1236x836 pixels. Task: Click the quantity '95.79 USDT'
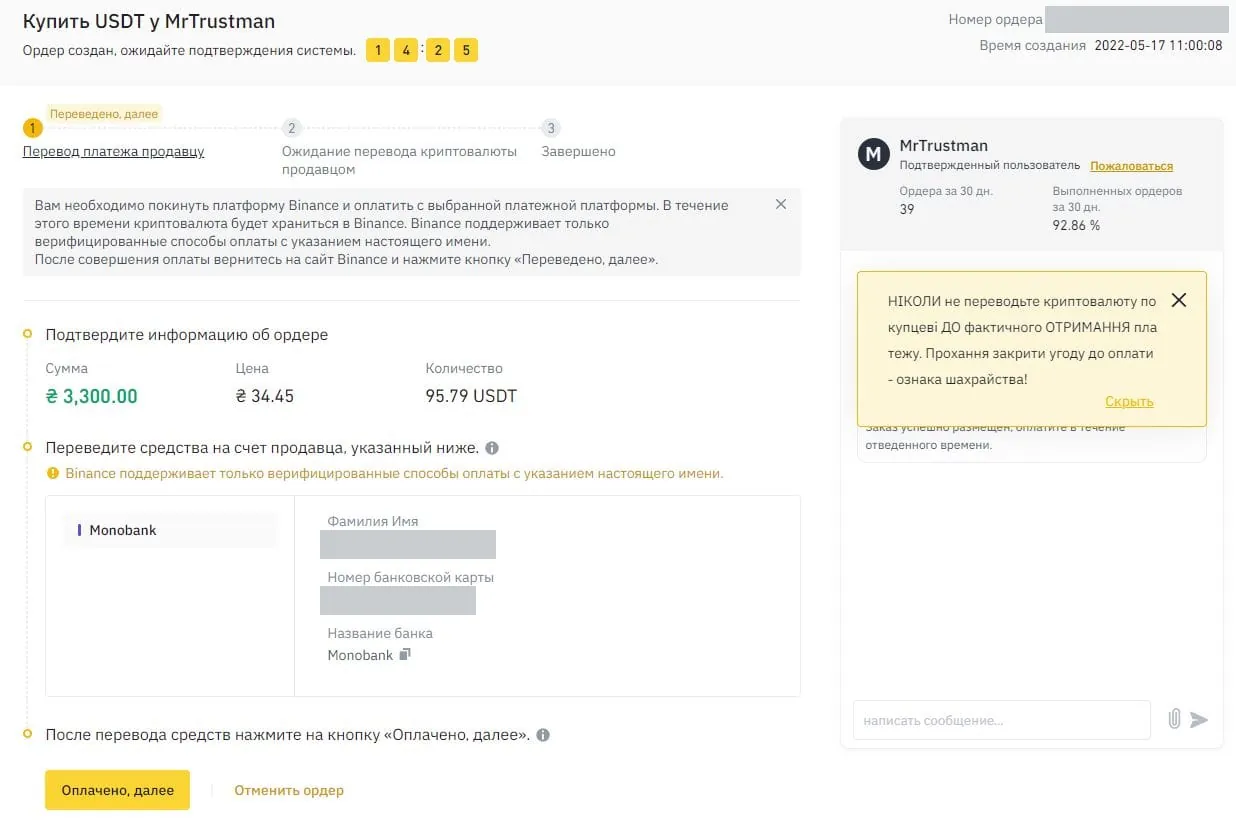click(x=471, y=396)
